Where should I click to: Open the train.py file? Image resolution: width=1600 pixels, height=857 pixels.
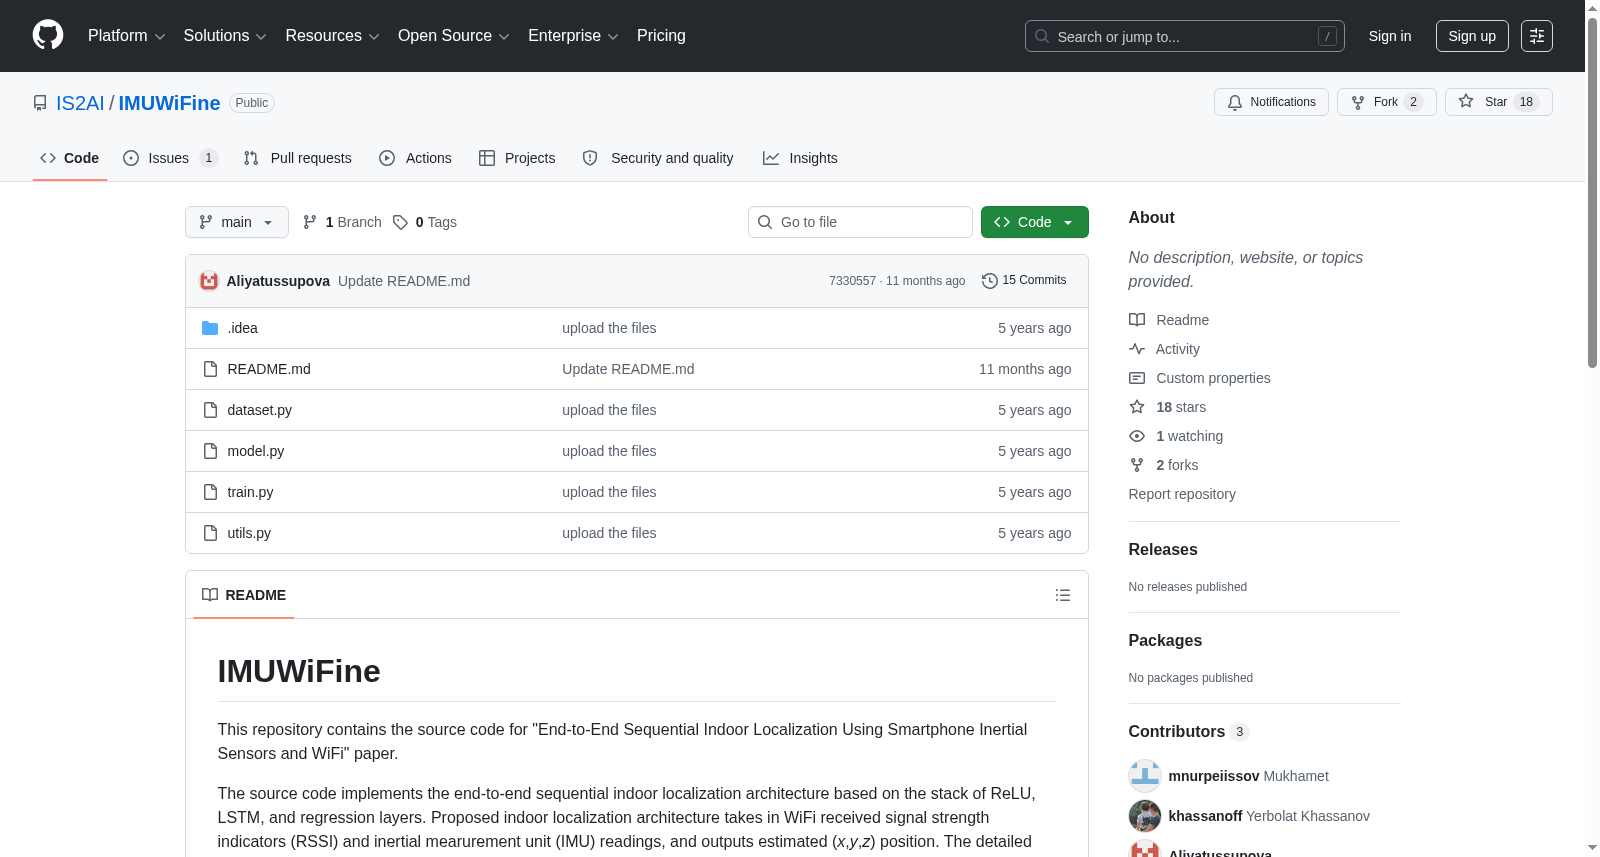(x=250, y=492)
